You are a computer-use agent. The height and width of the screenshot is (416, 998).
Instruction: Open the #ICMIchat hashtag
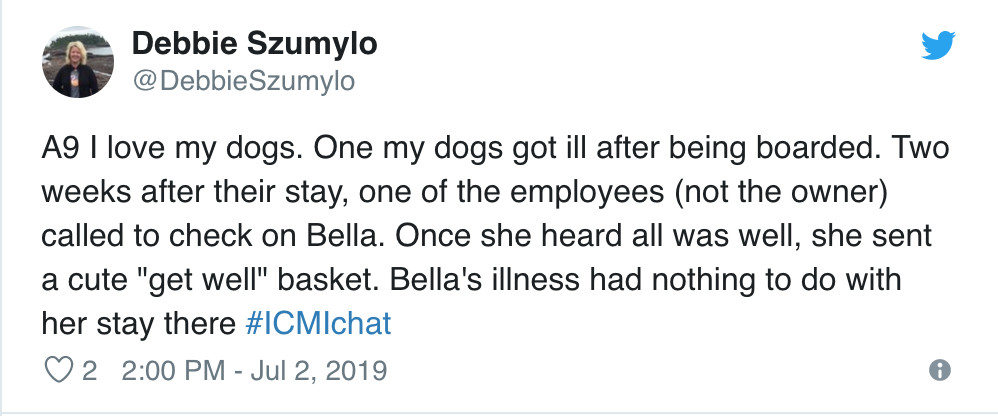click(x=317, y=324)
